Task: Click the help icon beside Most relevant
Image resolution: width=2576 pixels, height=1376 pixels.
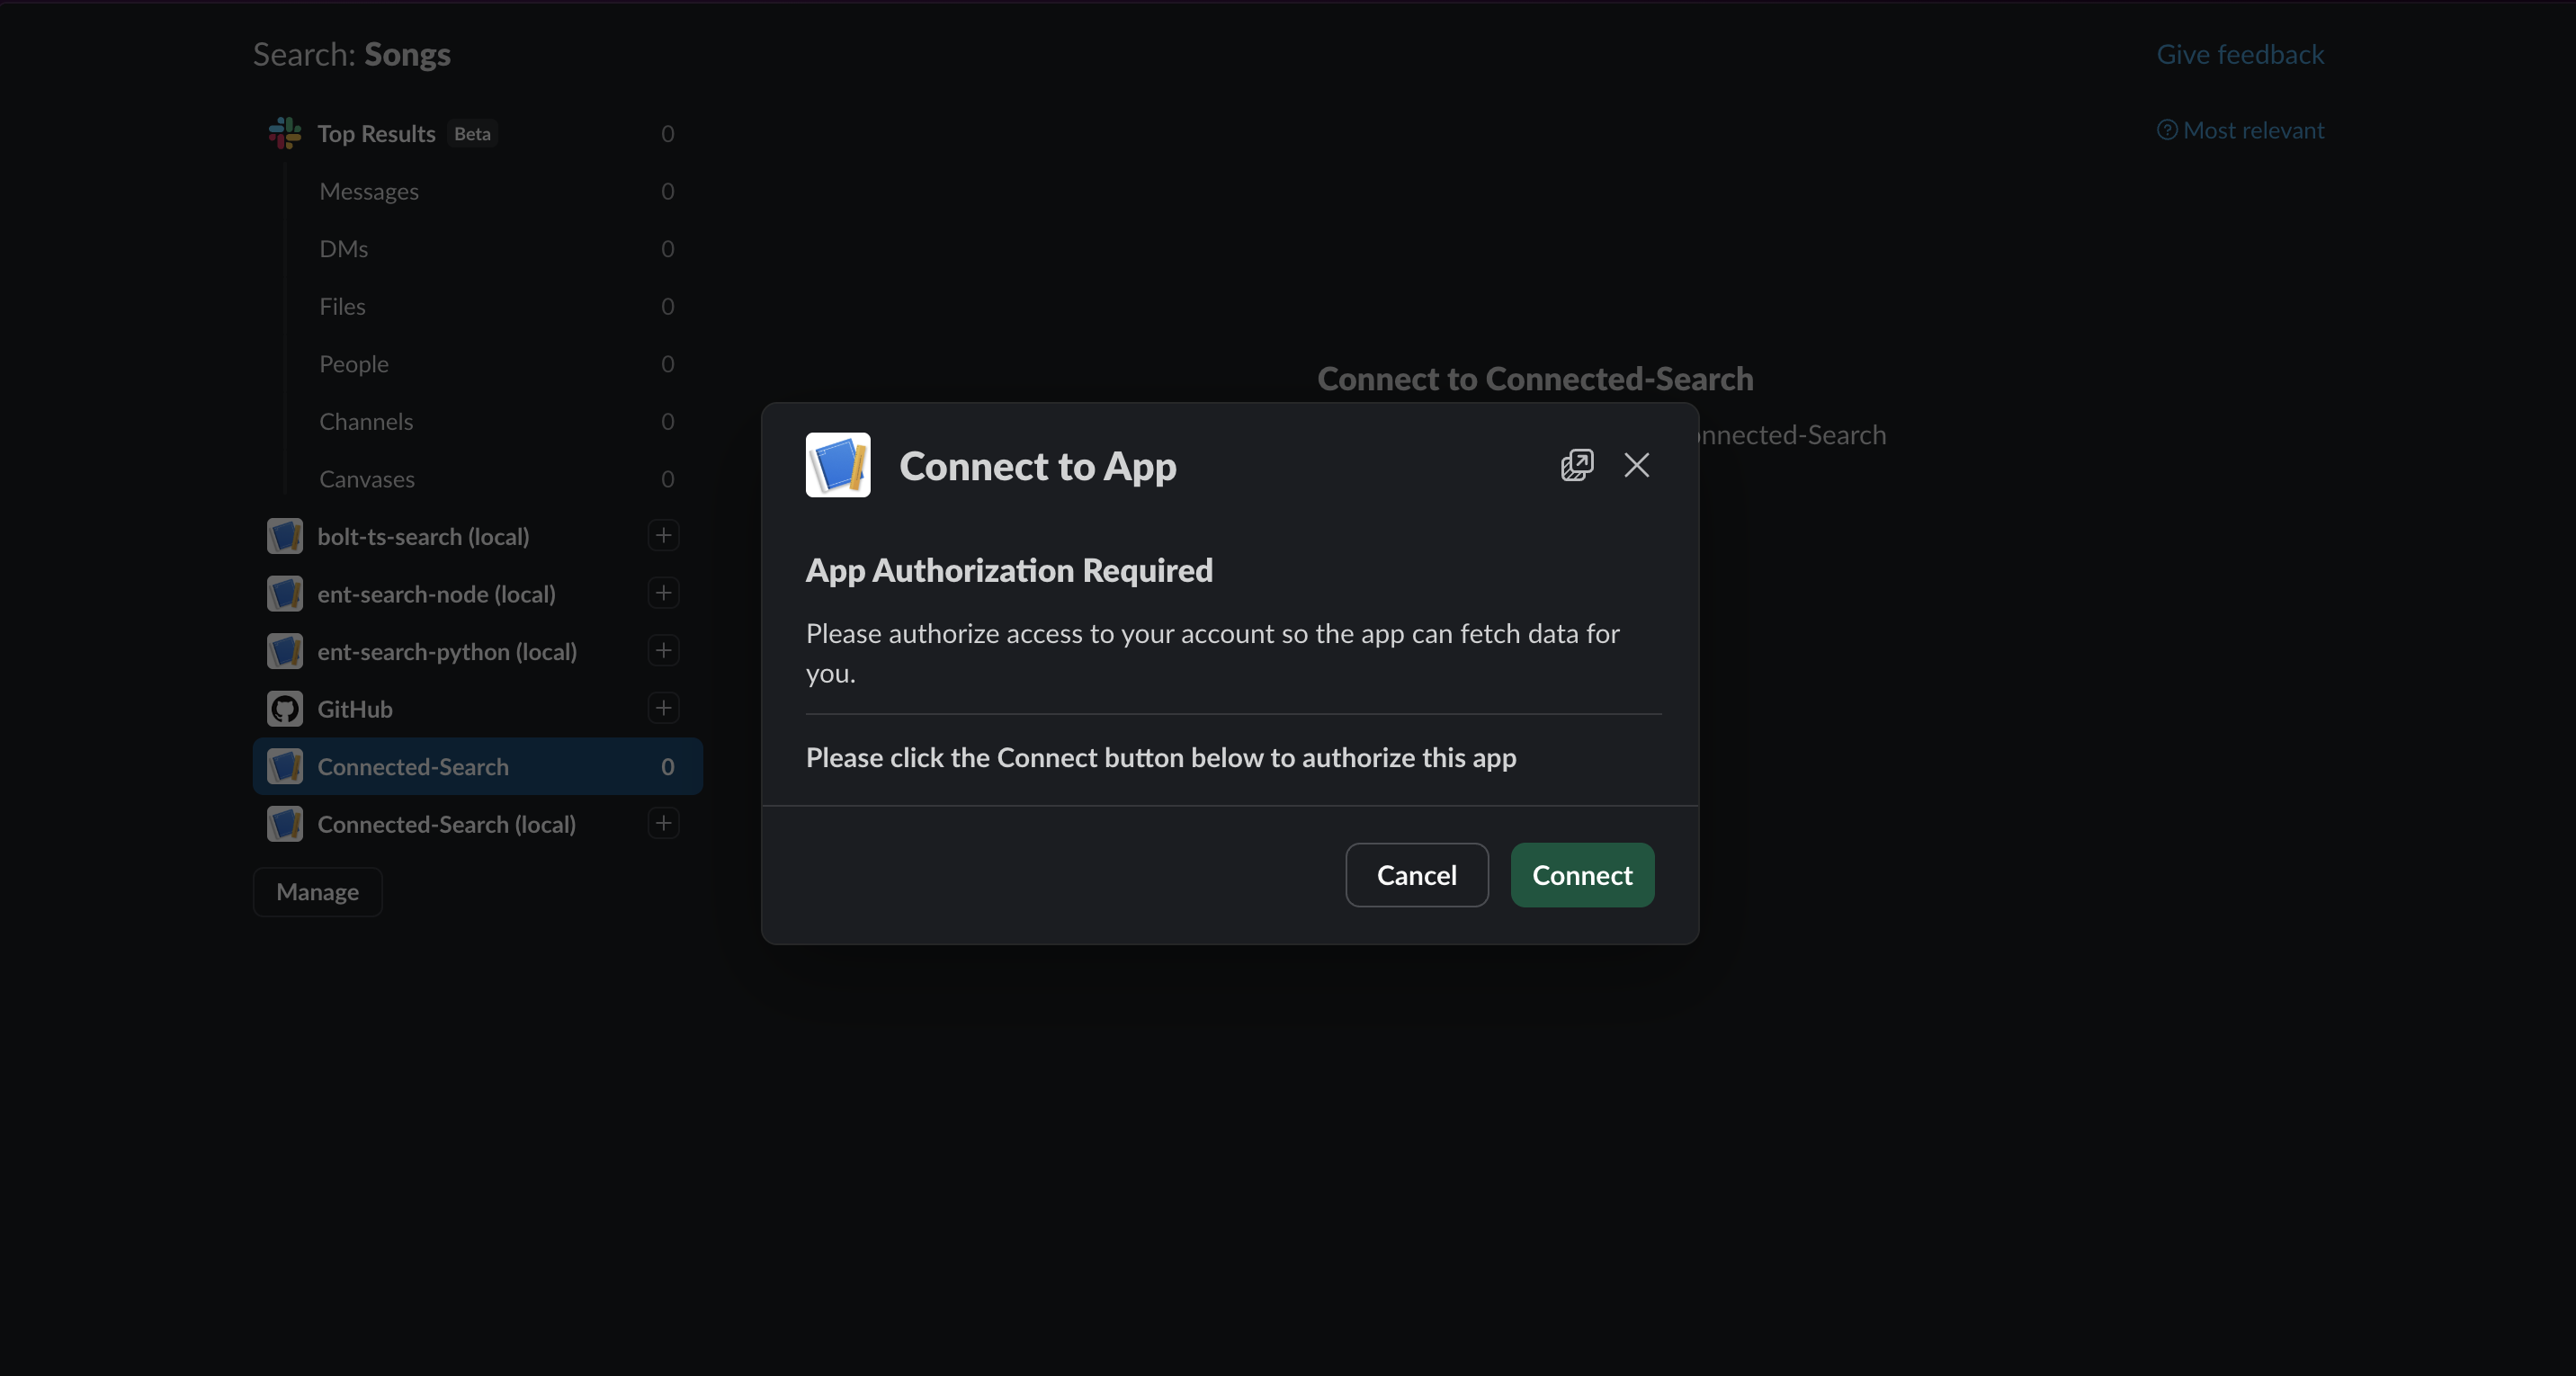Action: tap(2168, 129)
